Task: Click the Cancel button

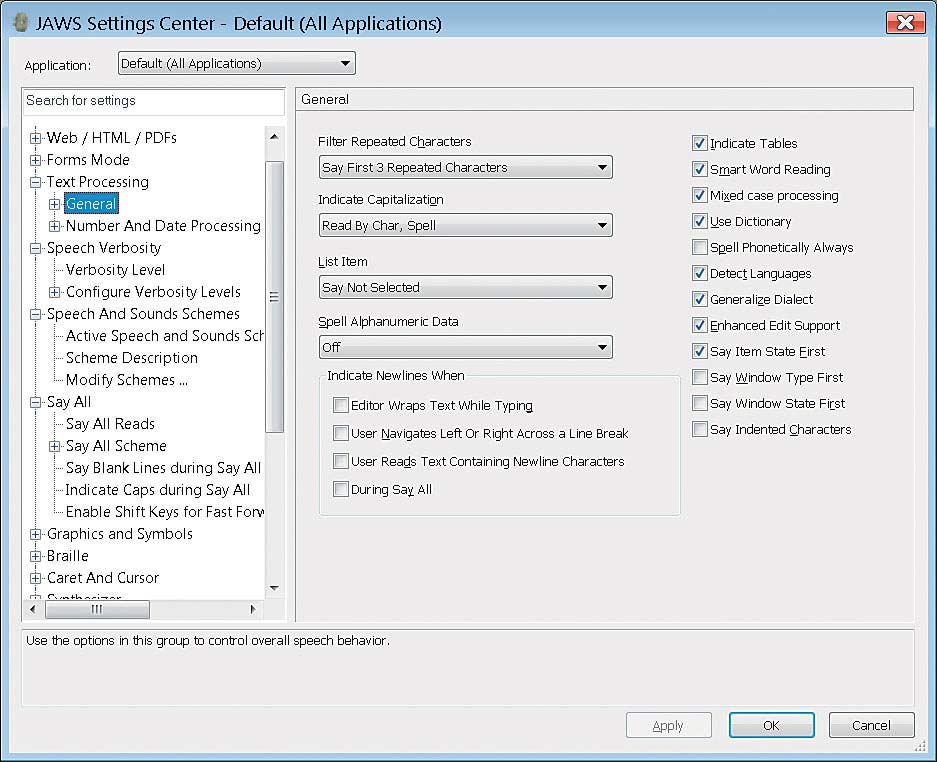Action: pyautogui.click(x=871, y=726)
